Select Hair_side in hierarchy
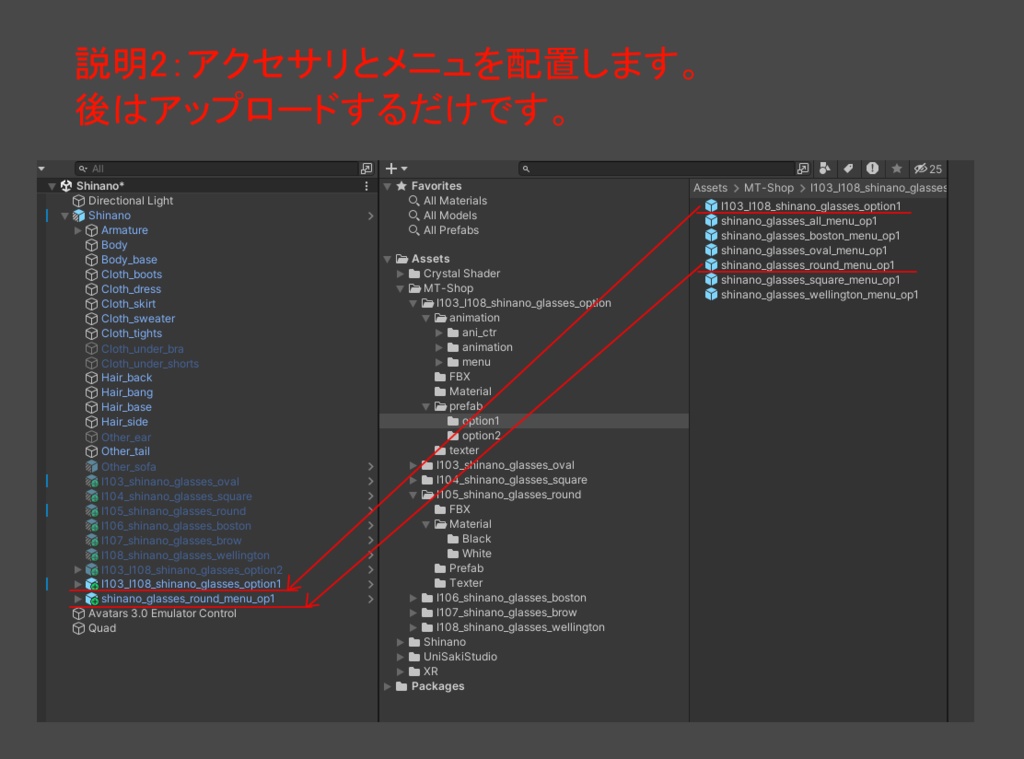The height and width of the screenshot is (759, 1024). click(117, 422)
